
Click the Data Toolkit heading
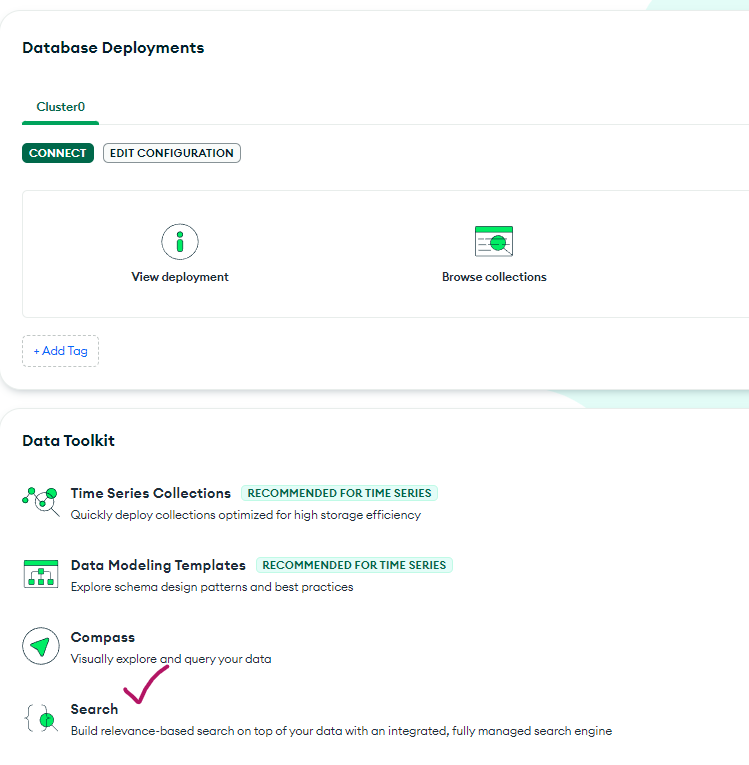pyautogui.click(x=69, y=441)
